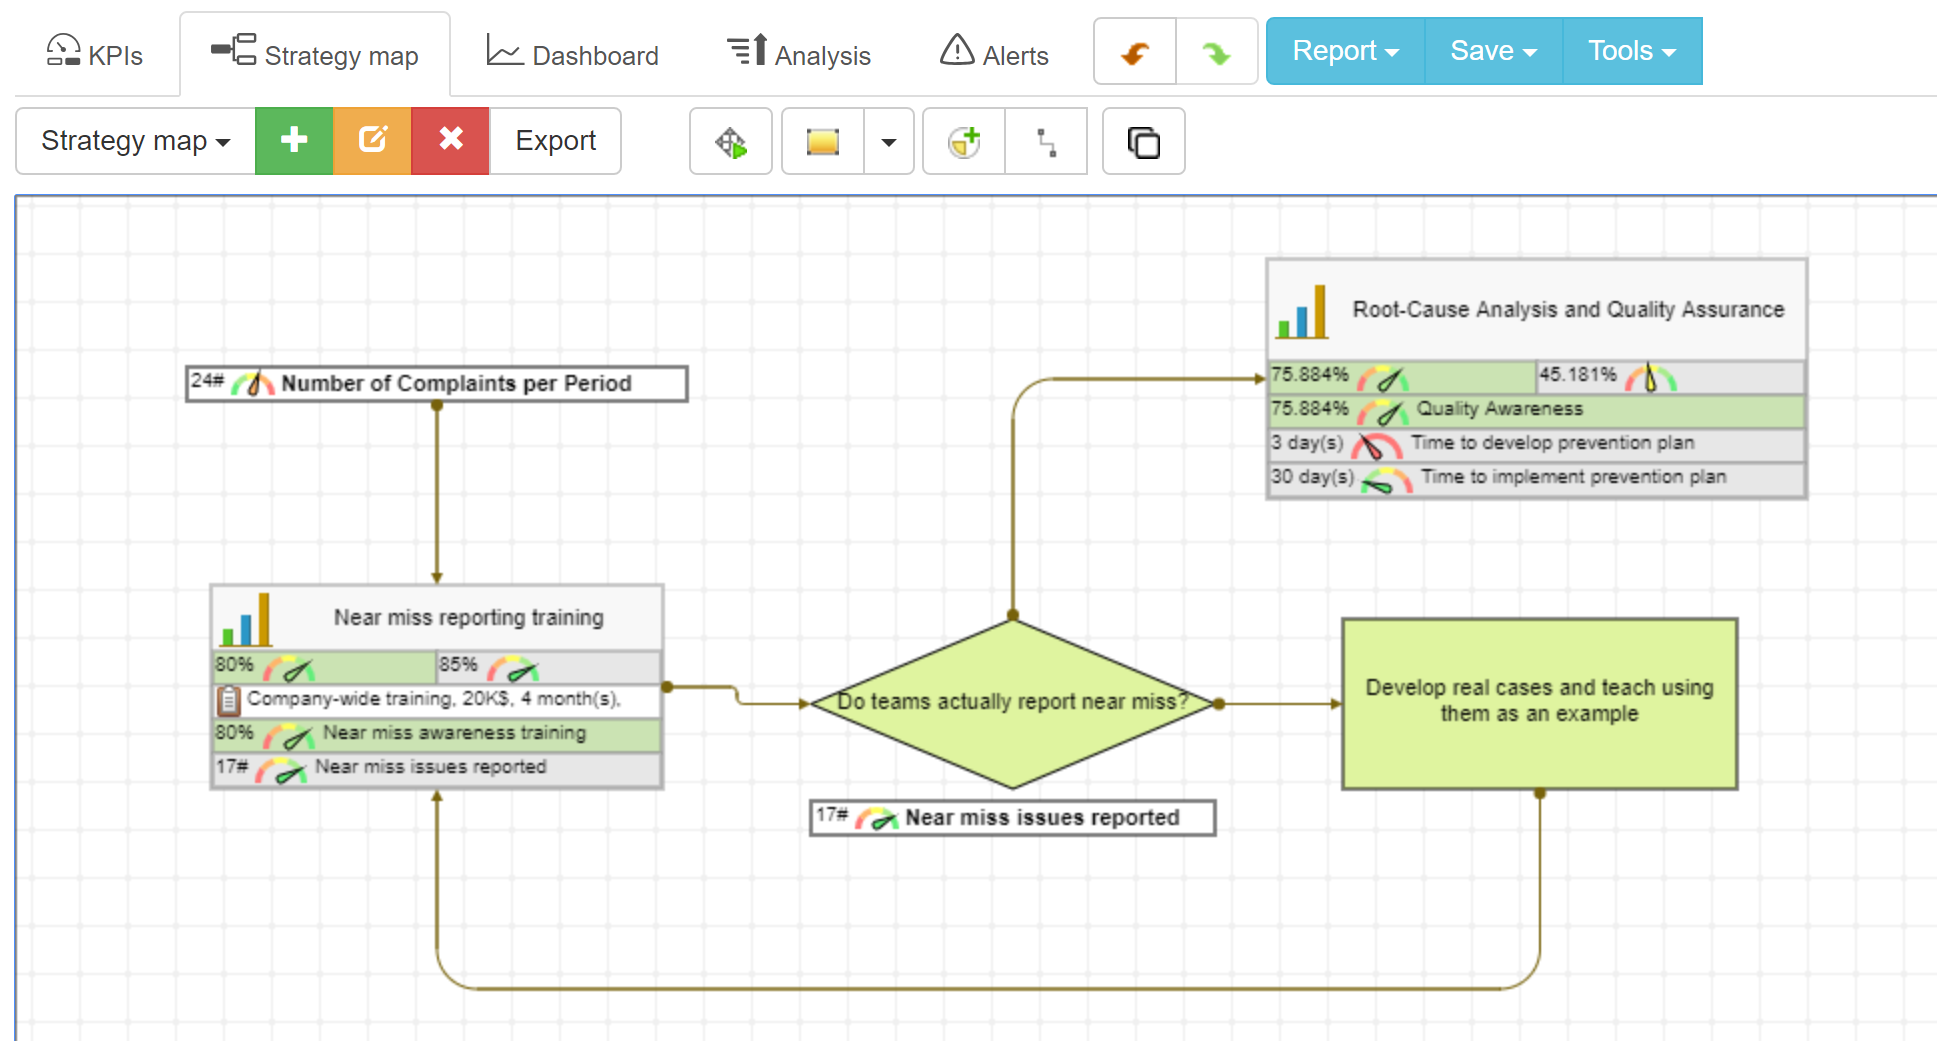Click the gauge beside 17# in training node
The image size is (1937, 1041).
tap(281, 769)
